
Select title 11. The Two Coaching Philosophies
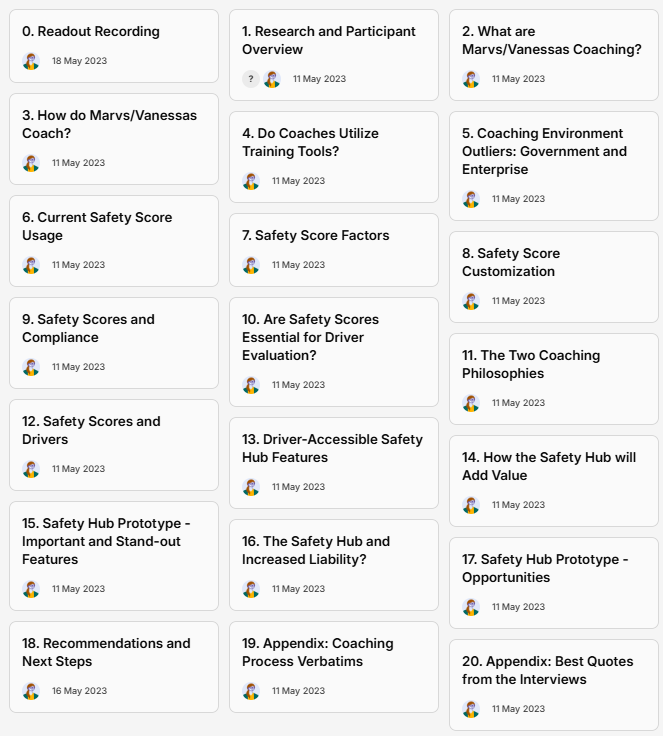click(x=531, y=364)
